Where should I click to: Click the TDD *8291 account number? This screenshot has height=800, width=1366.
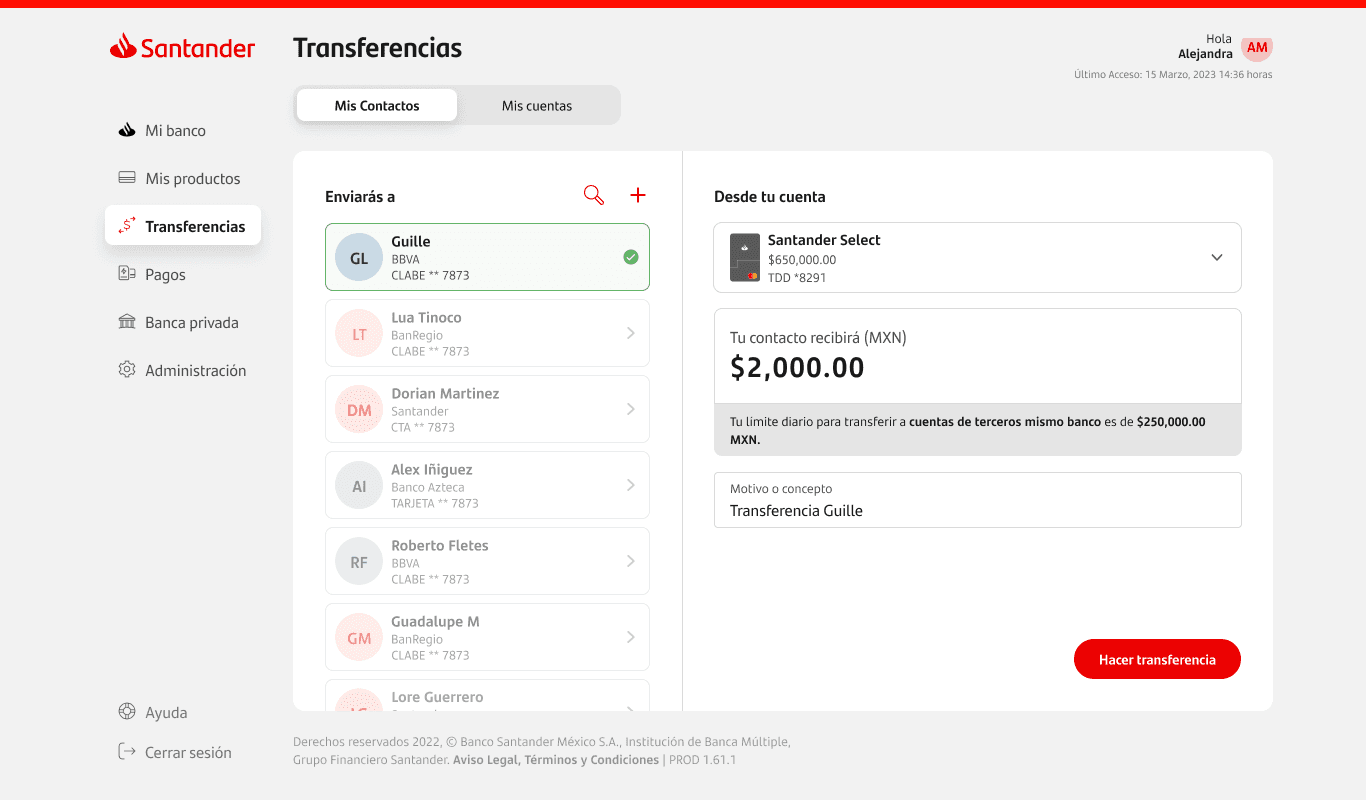point(797,277)
